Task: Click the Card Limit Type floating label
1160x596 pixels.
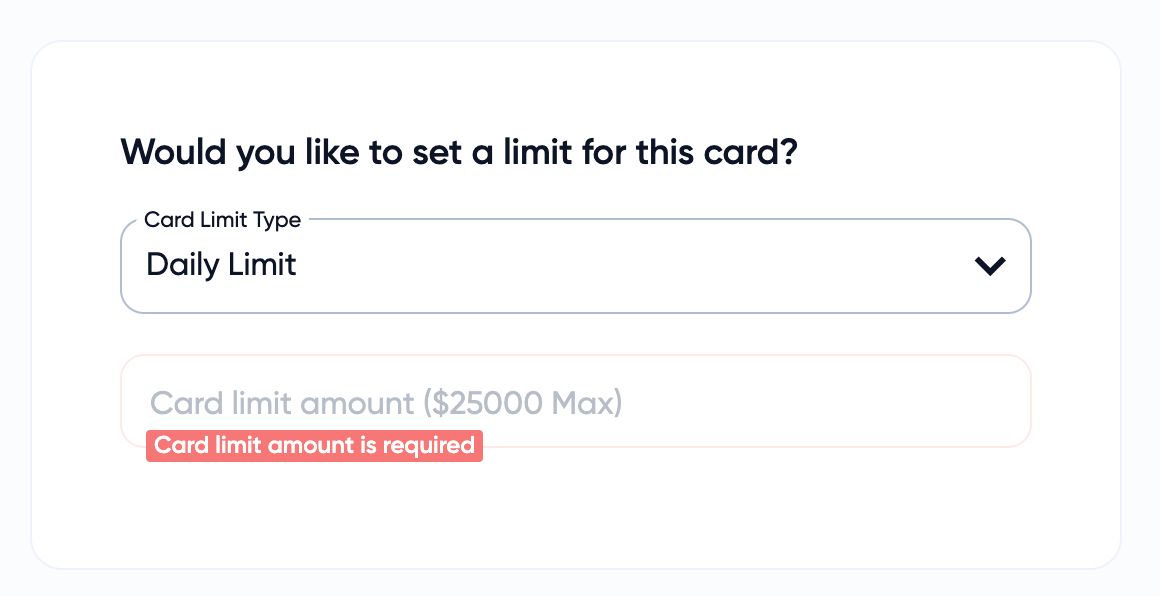Action: click(x=222, y=220)
